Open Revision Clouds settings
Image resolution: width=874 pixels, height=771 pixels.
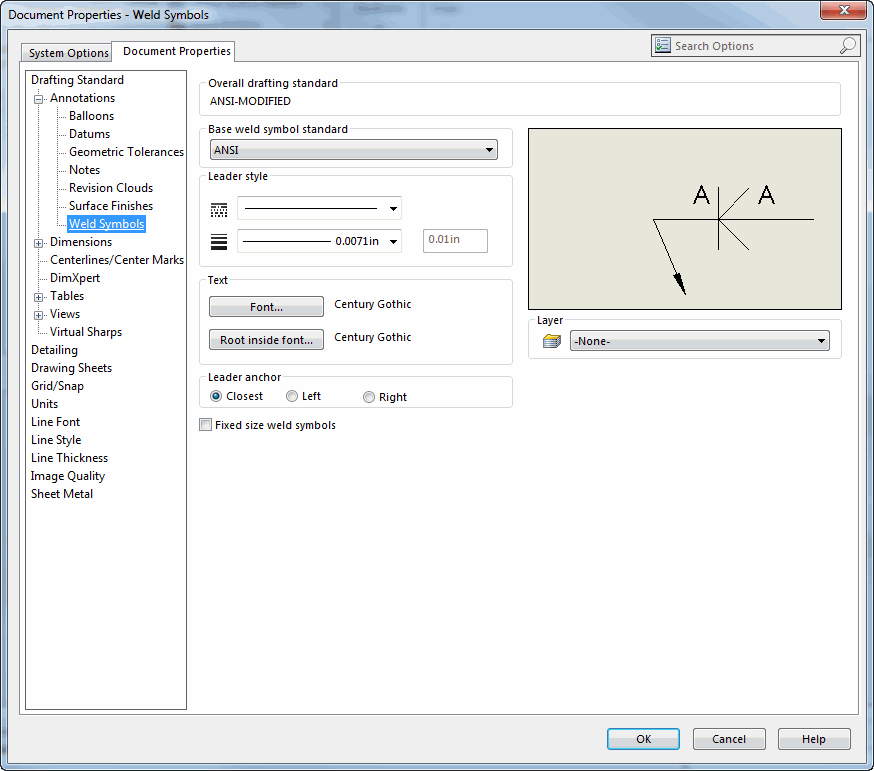111,188
